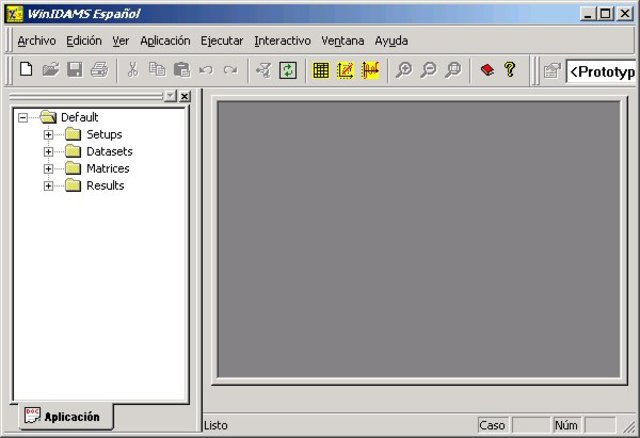Image resolution: width=640 pixels, height=438 pixels.
Task: Select the Setups tree item label
Action: [104, 134]
